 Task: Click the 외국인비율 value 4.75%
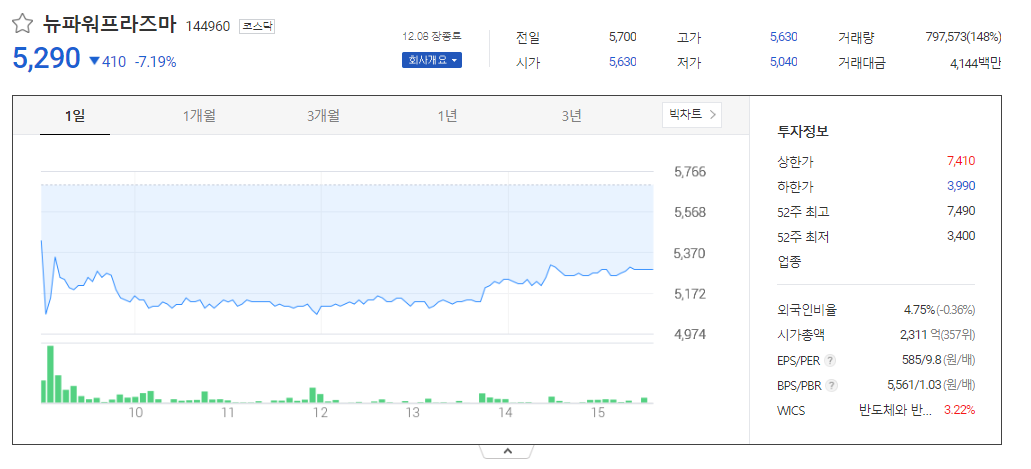pos(920,310)
